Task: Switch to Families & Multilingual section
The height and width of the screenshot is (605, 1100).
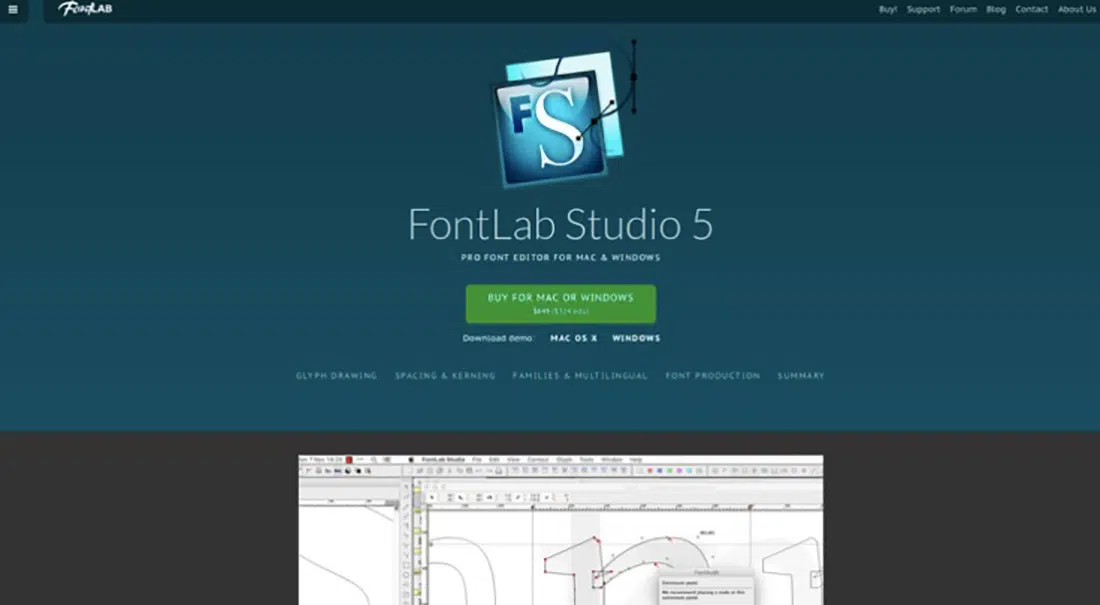Action: pyautogui.click(x=580, y=376)
